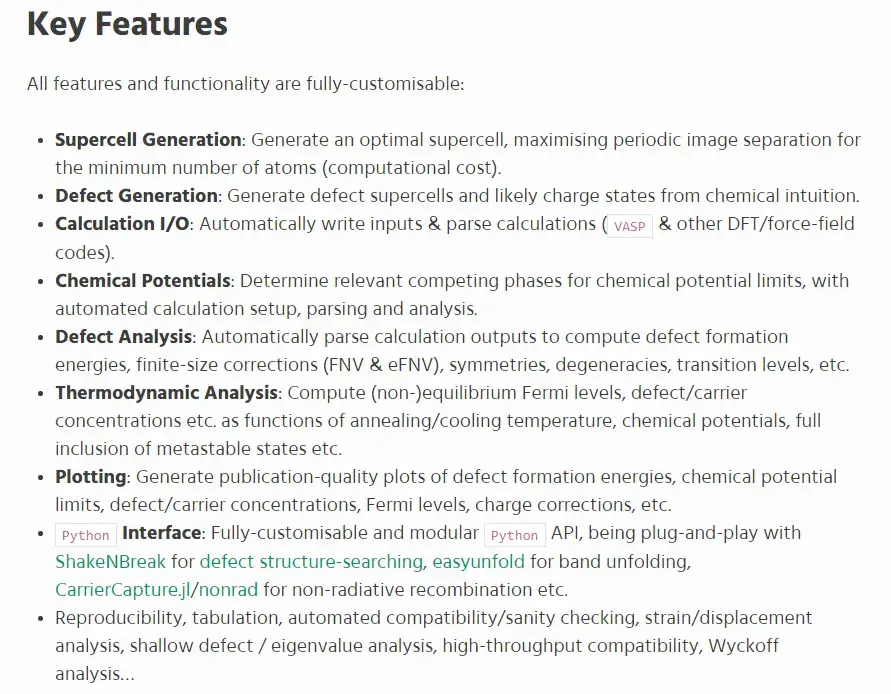Click the 'fully-customisable' intro sentence
Image resolution: width=891 pixels, height=694 pixels.
[245, 84]
